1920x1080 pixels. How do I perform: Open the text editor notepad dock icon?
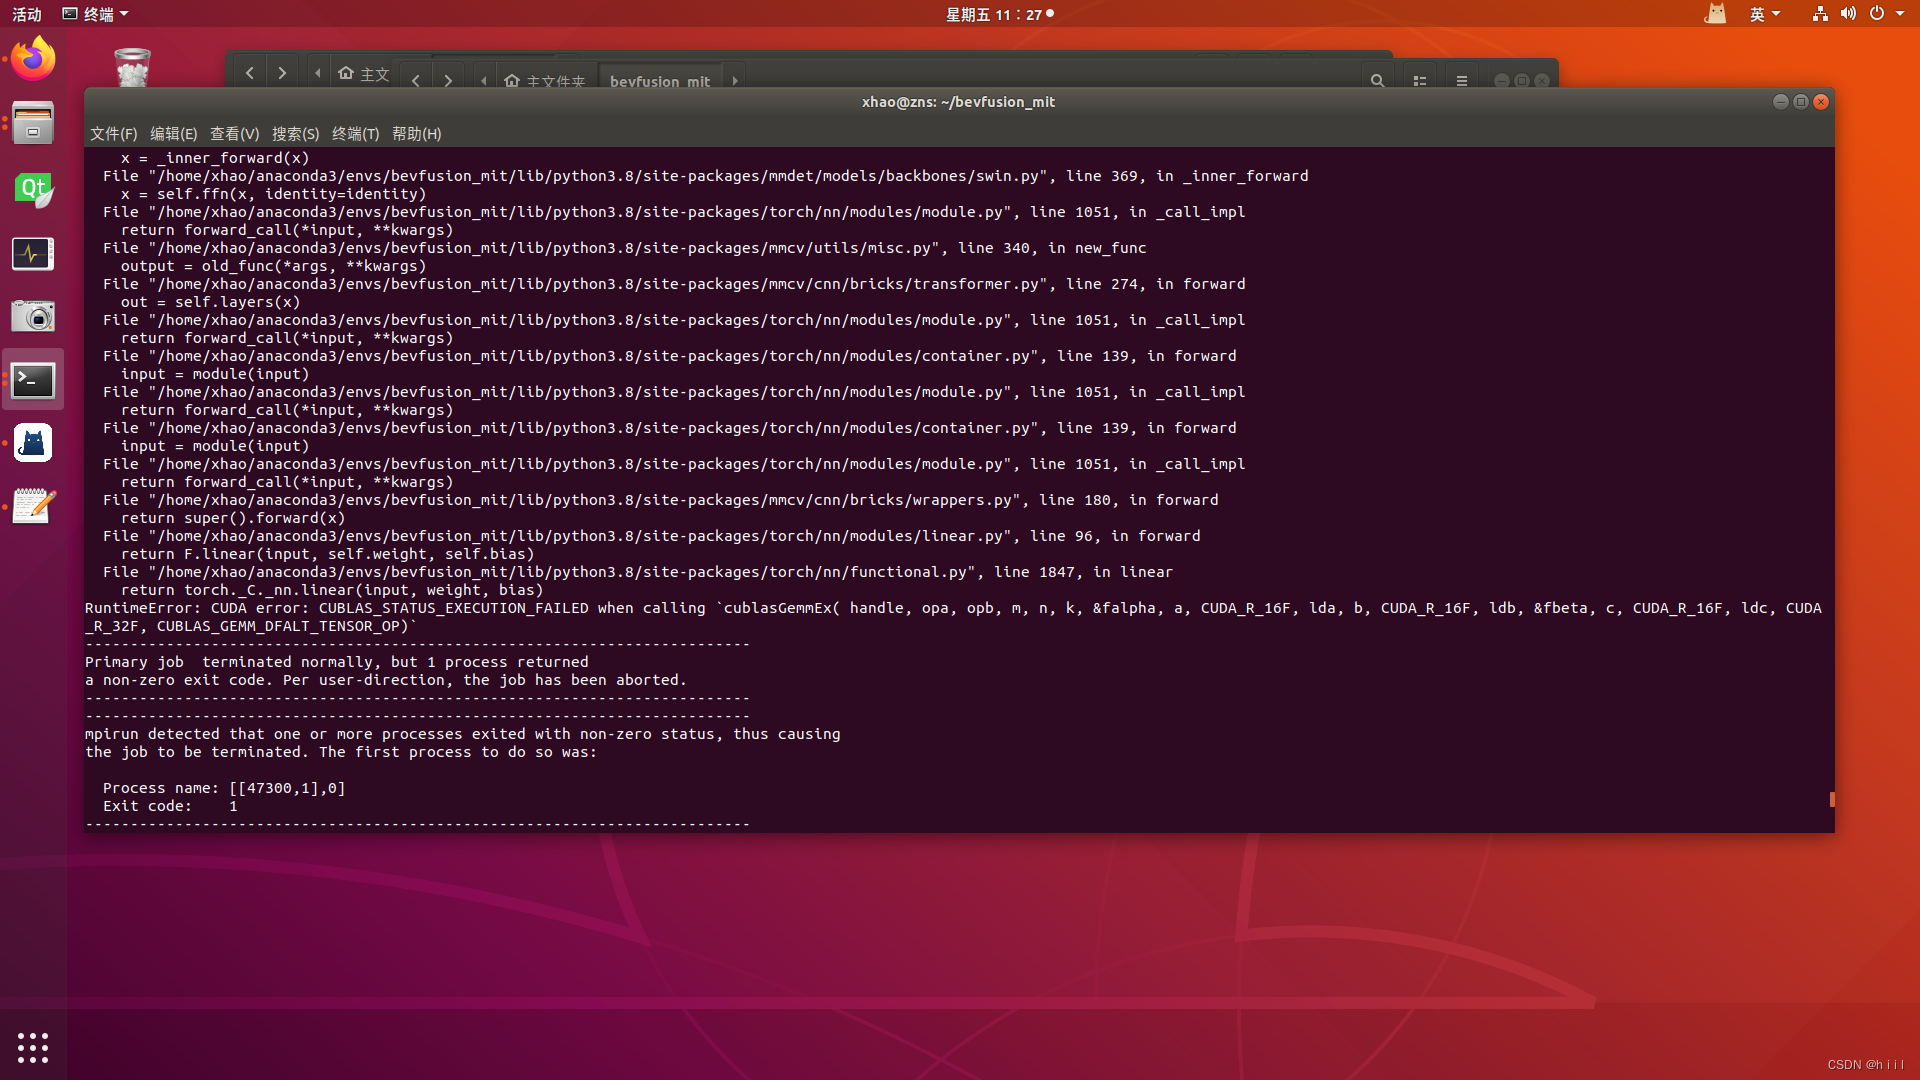pyautogui.click(x=33, y=506)
